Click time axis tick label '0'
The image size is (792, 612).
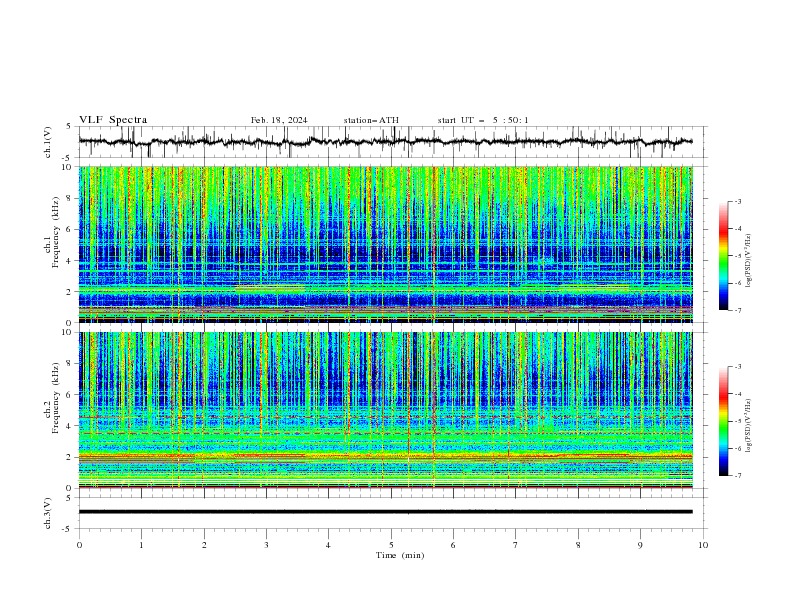point(79,545)
